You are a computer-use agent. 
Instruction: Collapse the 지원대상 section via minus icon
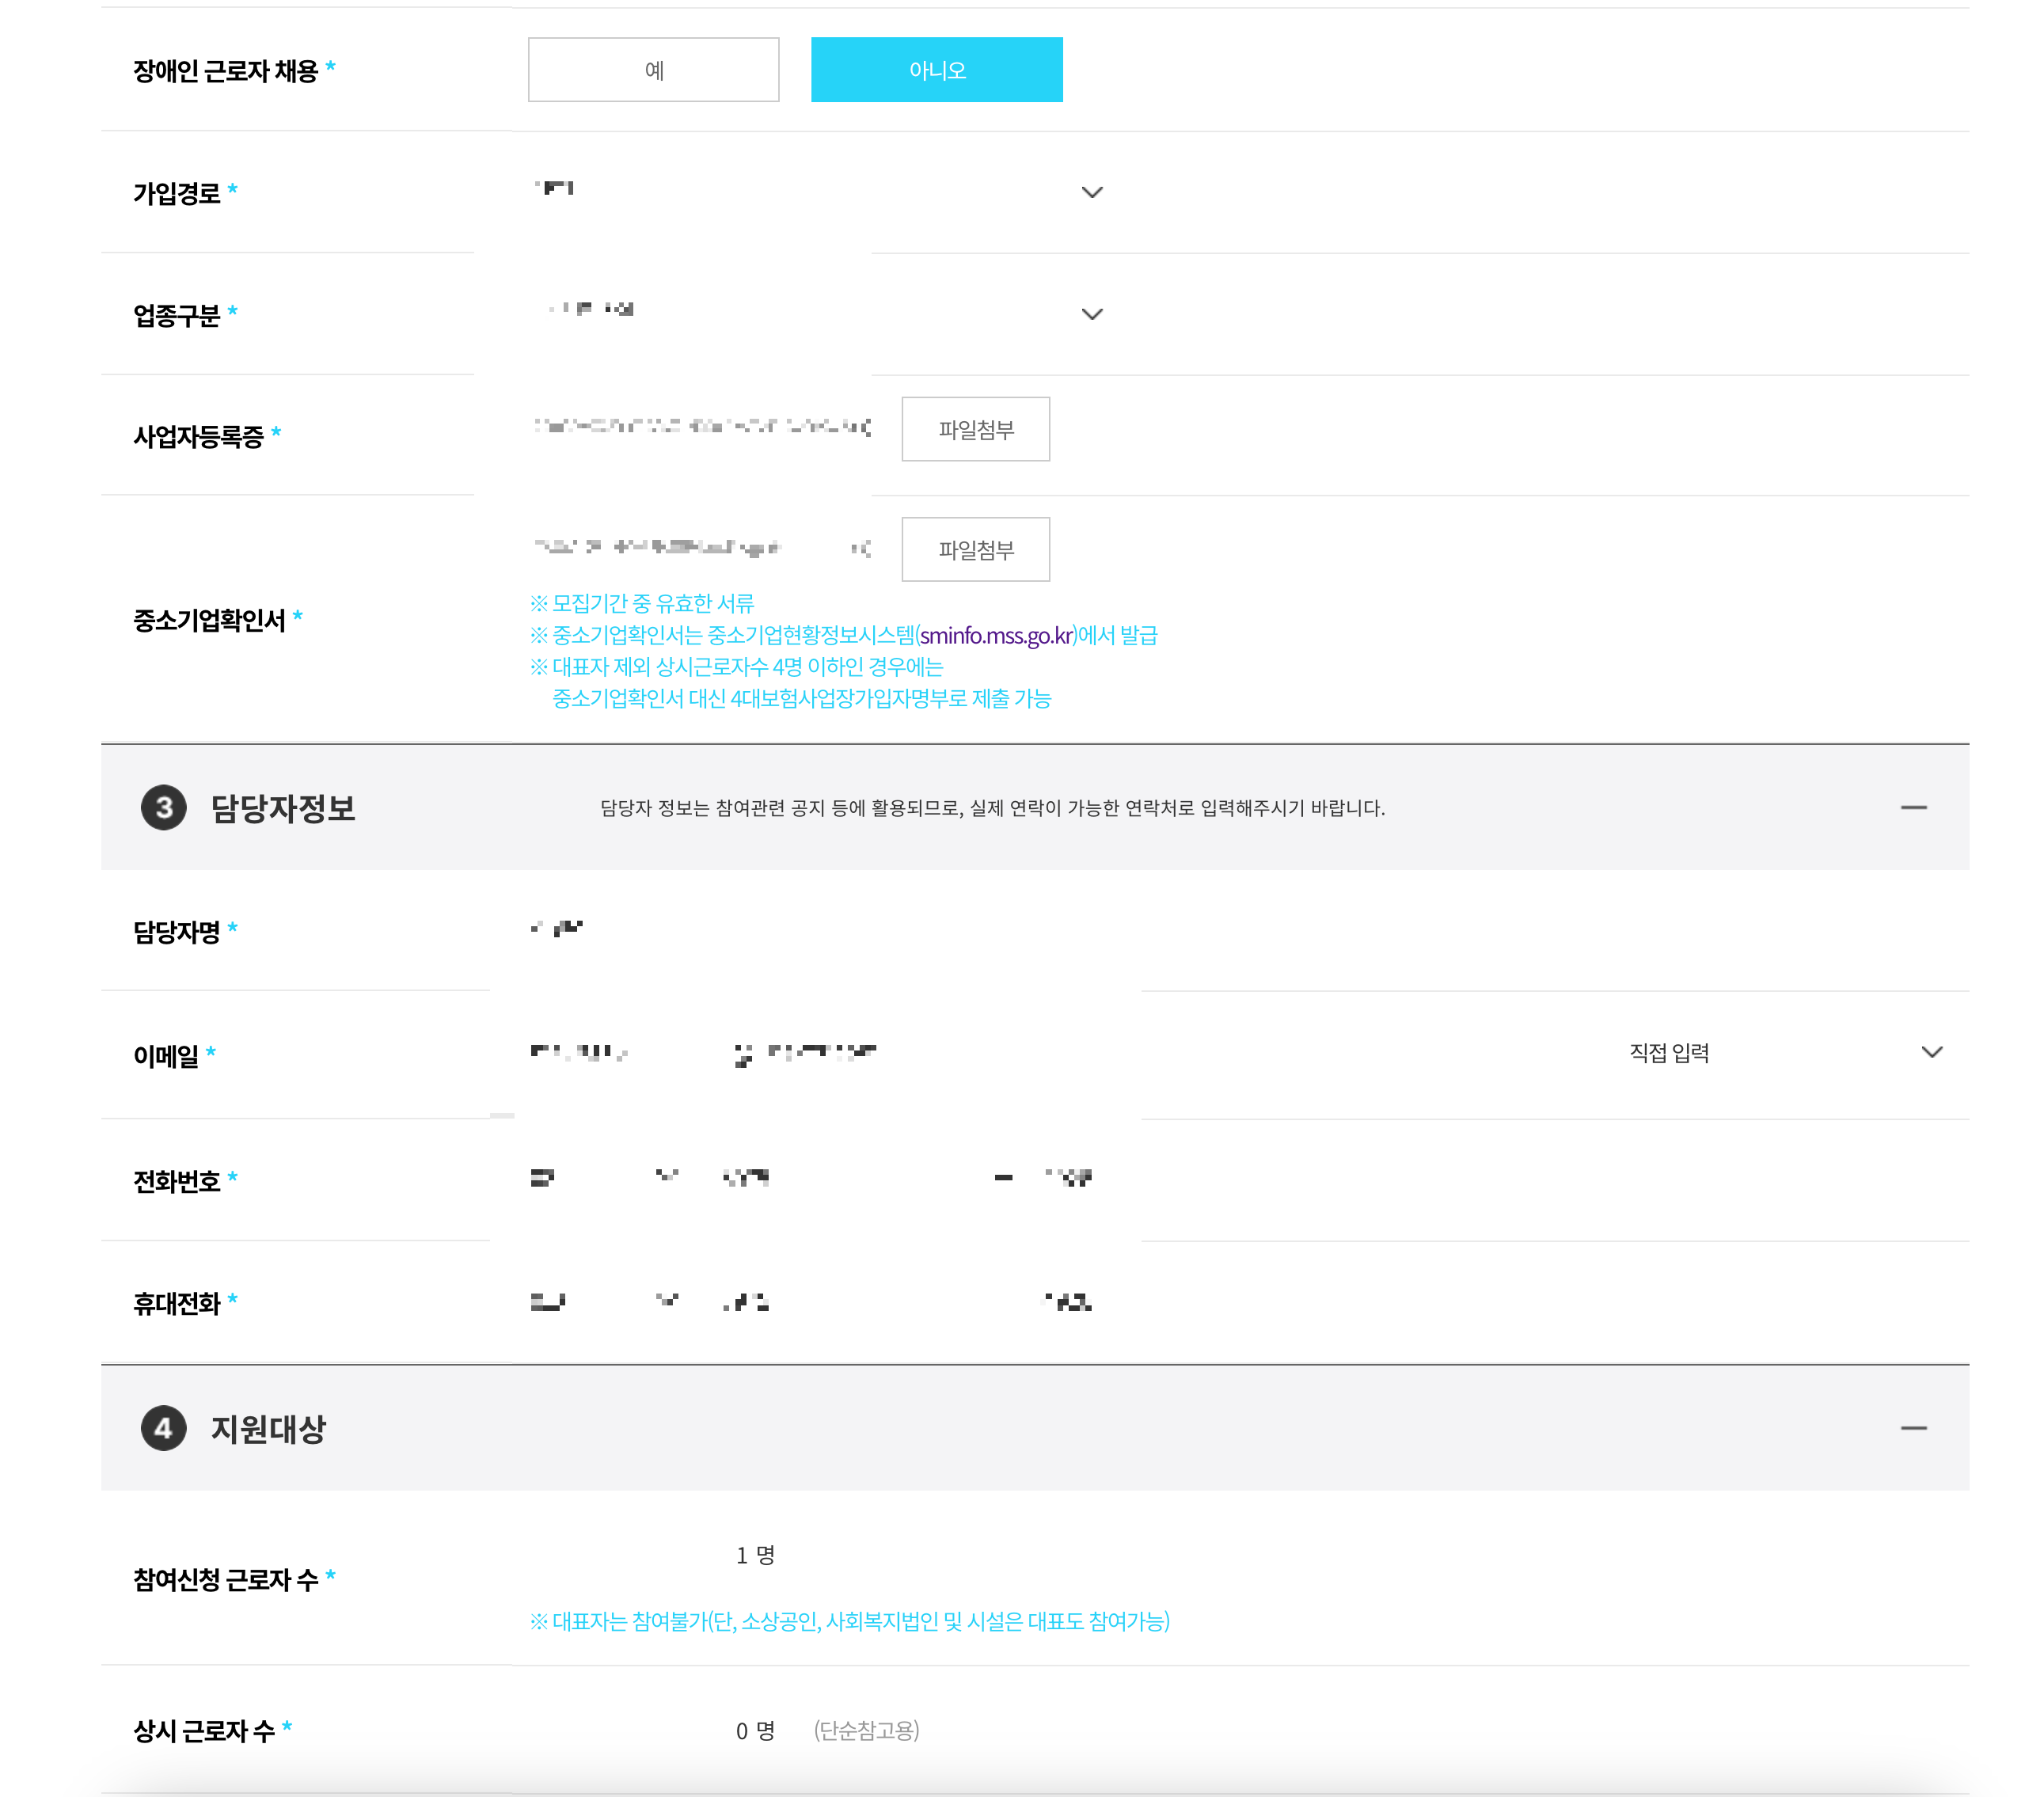click(x=1913, y=1428)
